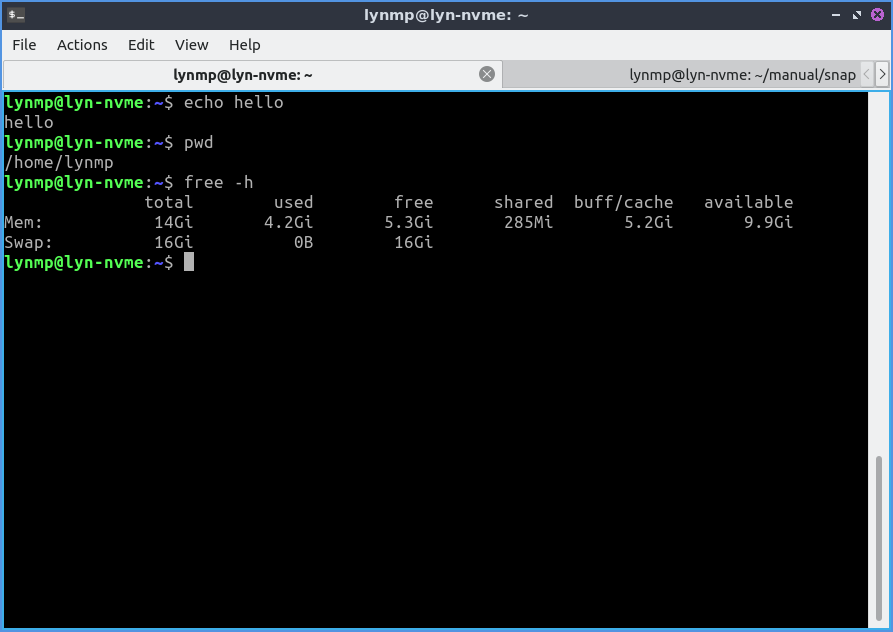The width and height of the screenshot is (893, 632).
Task: Open the Actions menu
Action: [x=82, y=45]
